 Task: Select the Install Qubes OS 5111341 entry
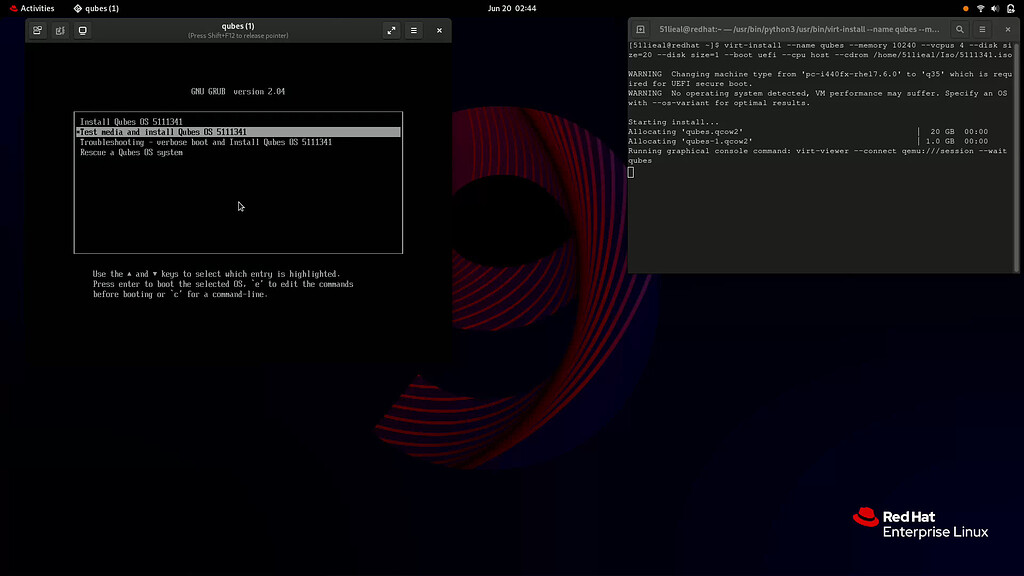130,121
